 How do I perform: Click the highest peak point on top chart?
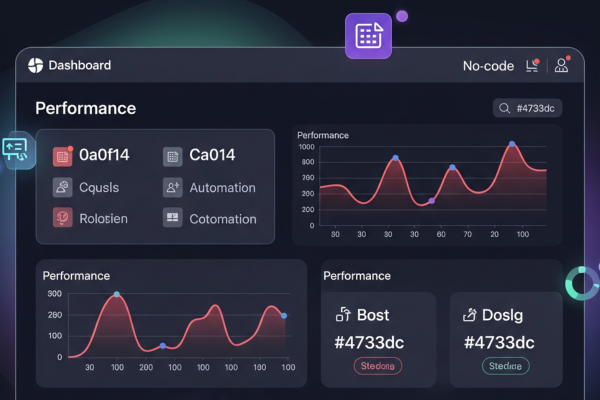pos(512,144)
